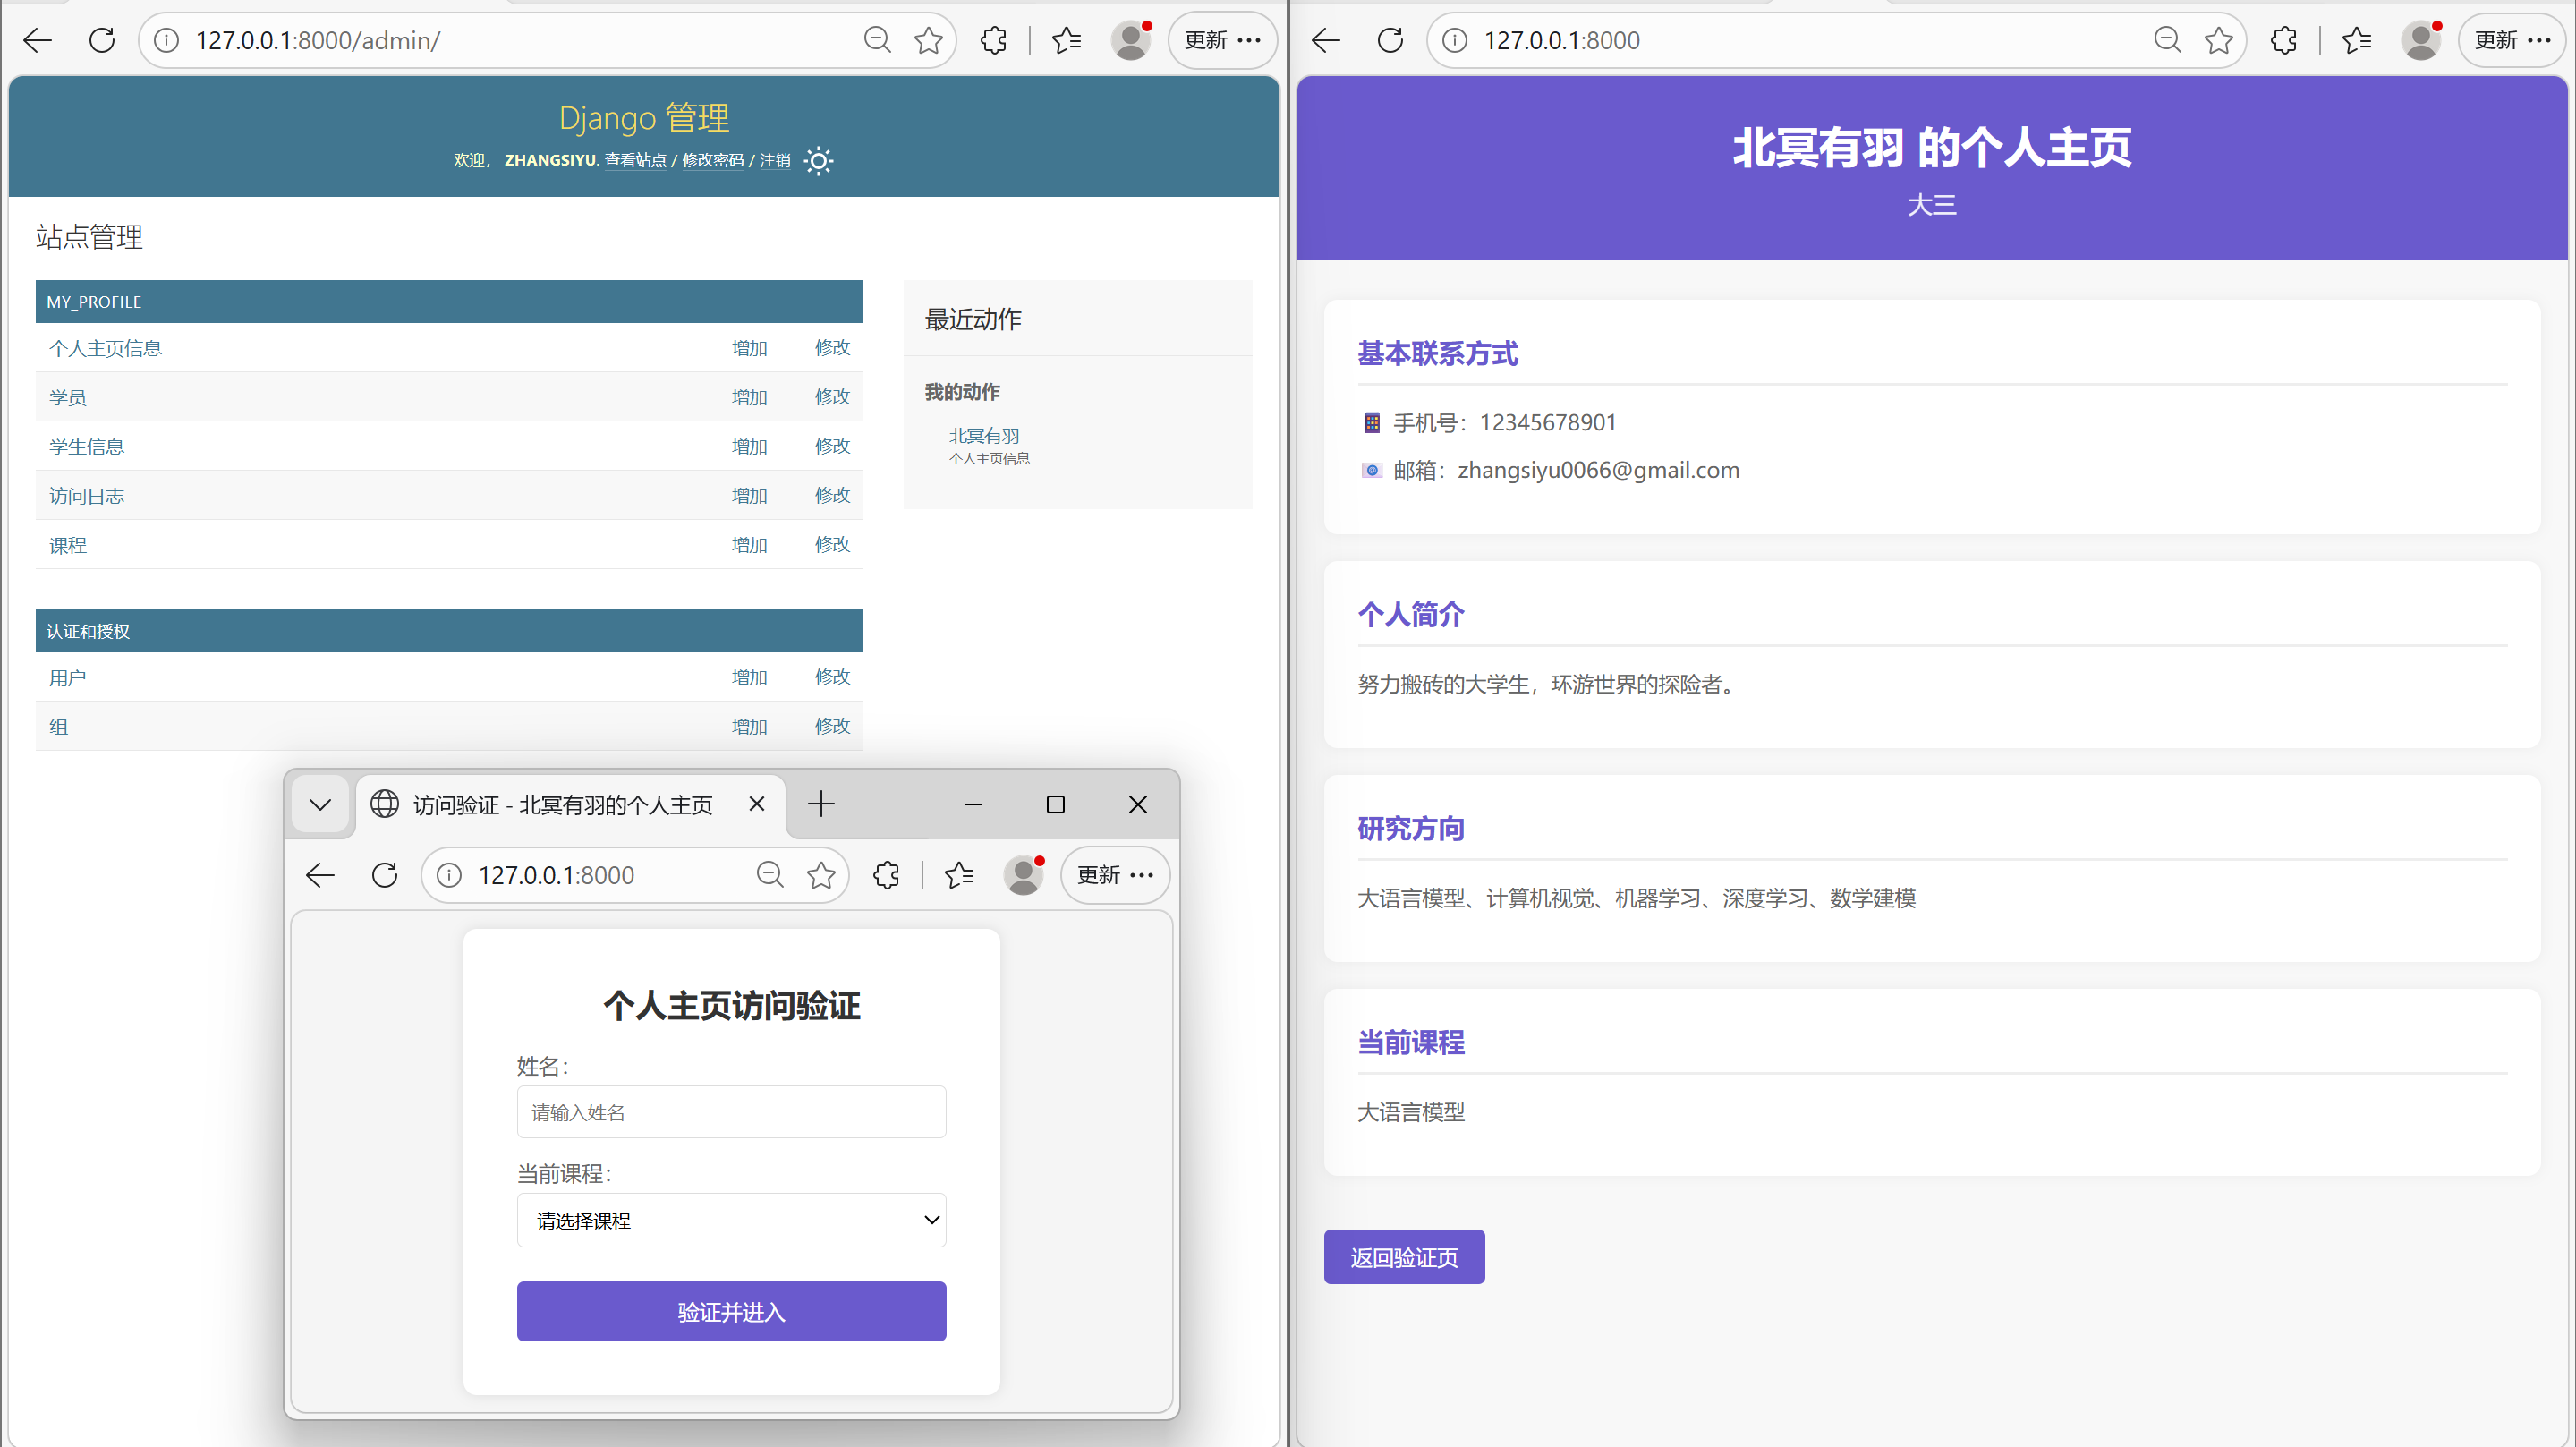Click the profile avatar in the admin browser window
Image resolution: width=2576 pixels, height=1447 pixels.
[1131, 40]
